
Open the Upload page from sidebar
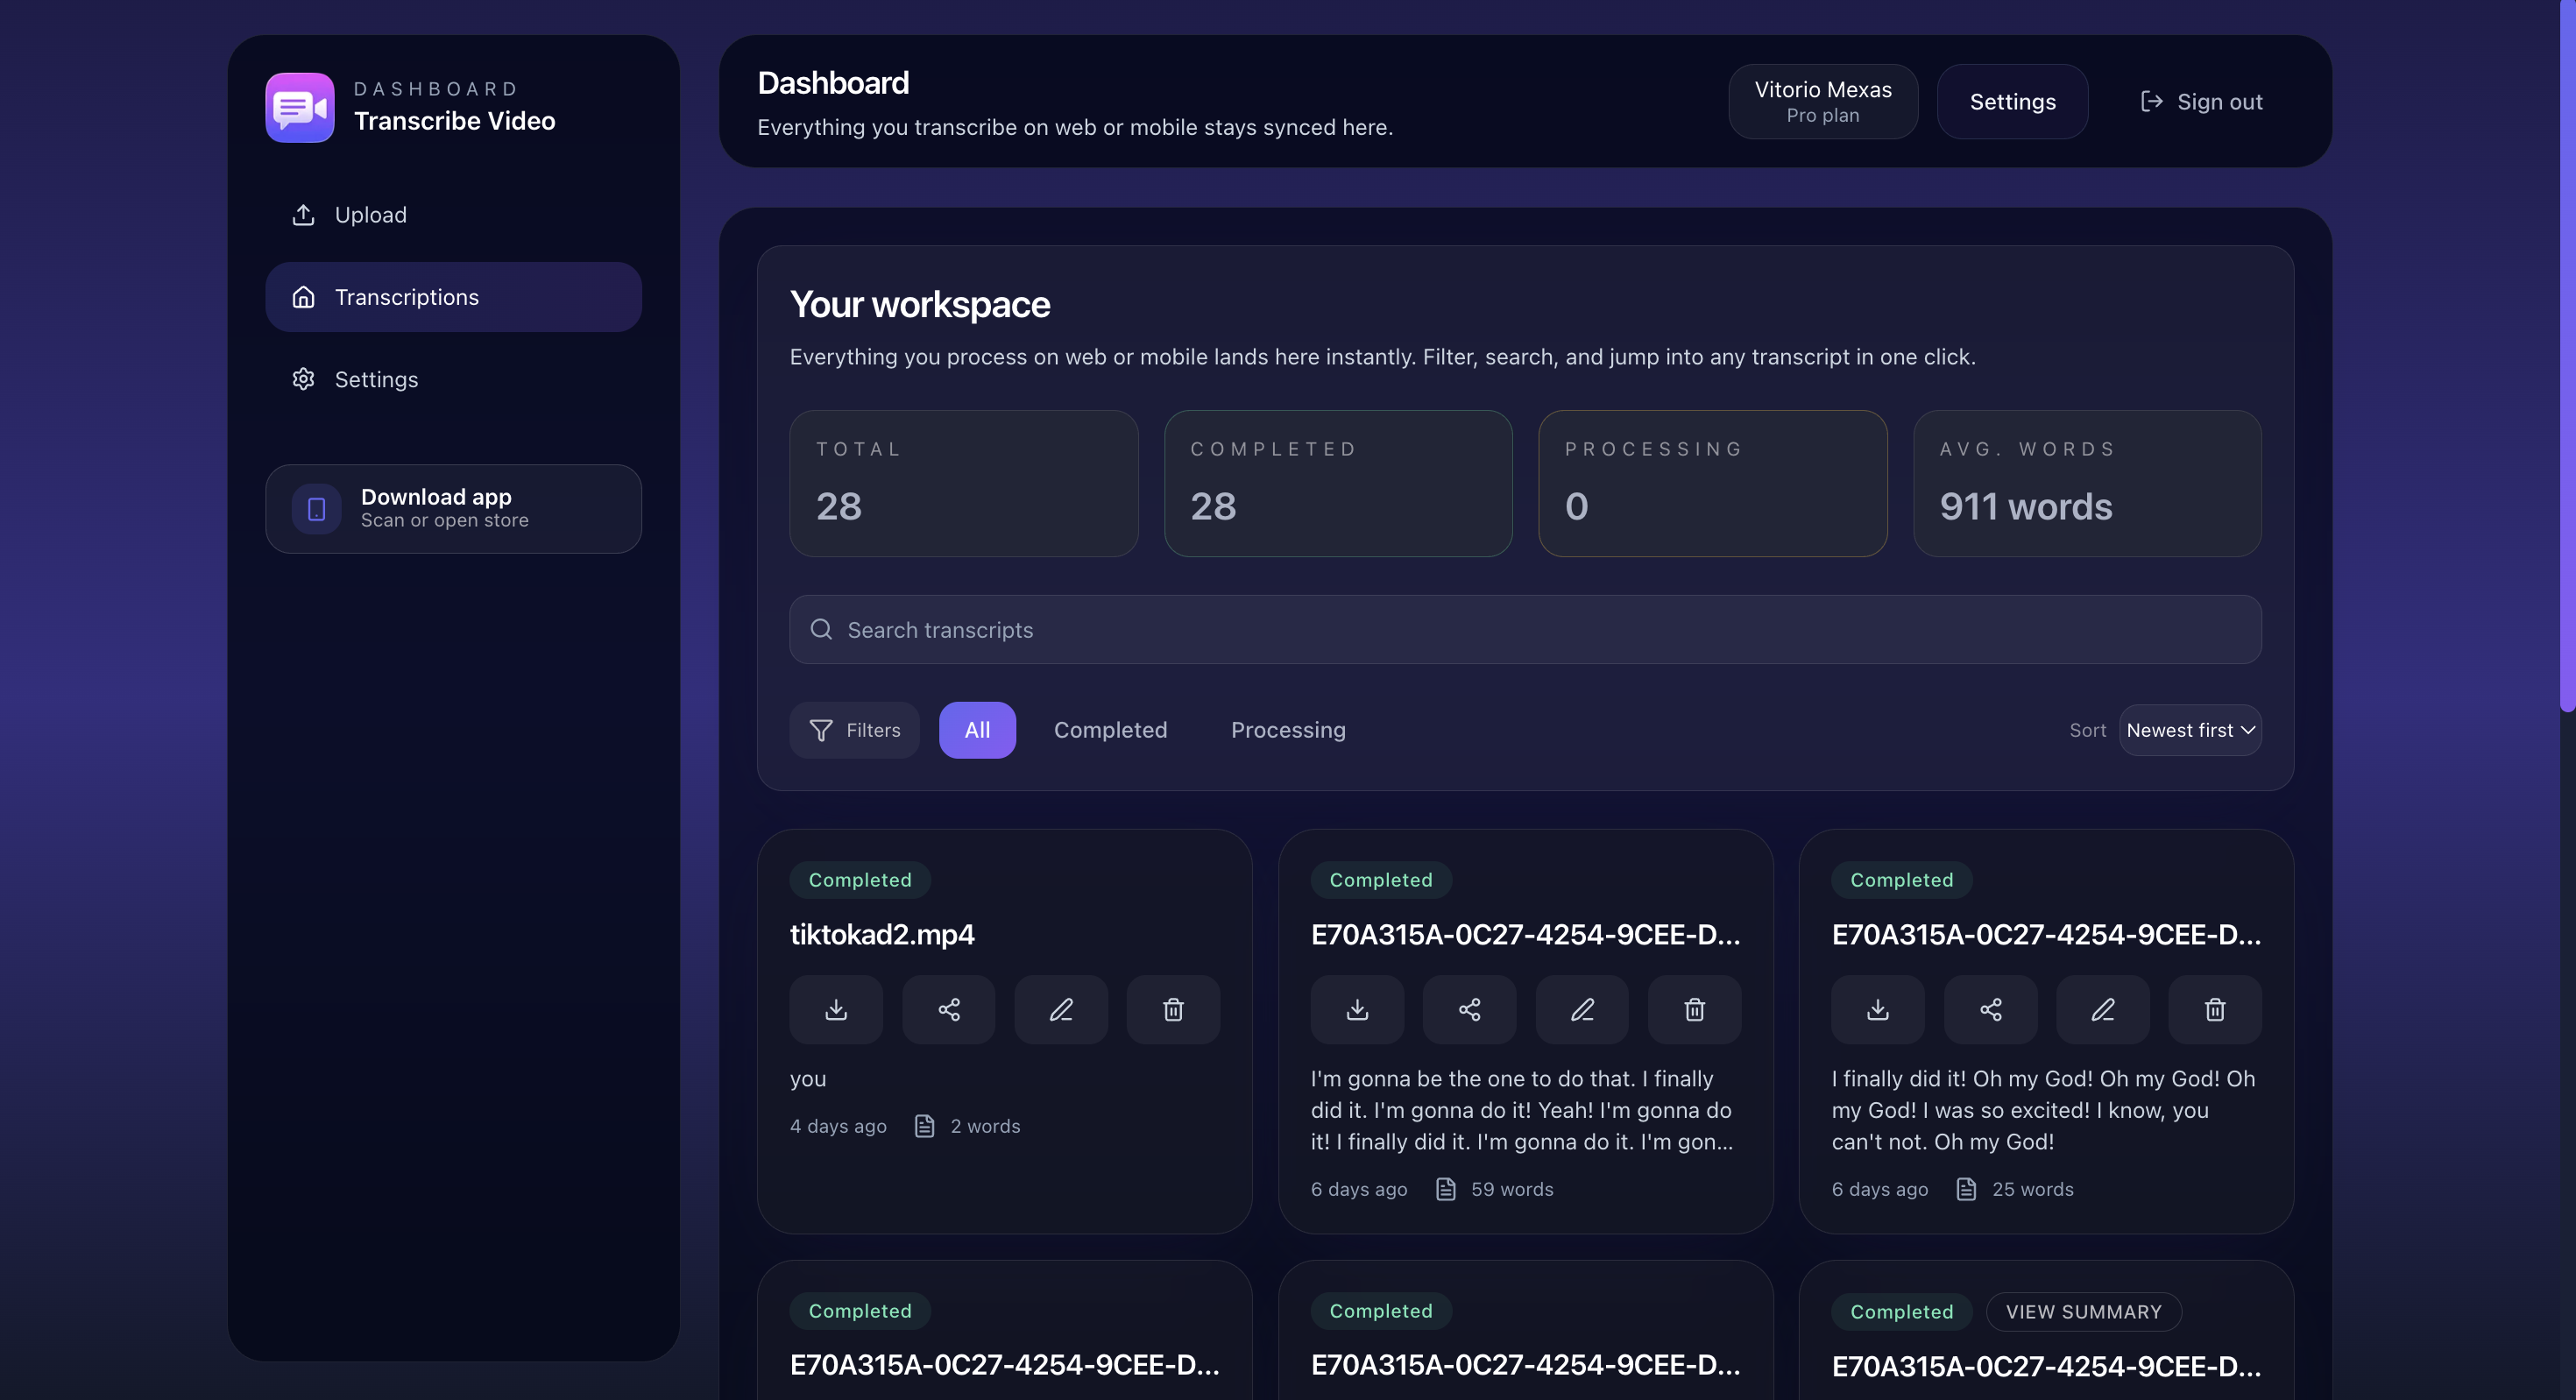click(x=453, y=215)
